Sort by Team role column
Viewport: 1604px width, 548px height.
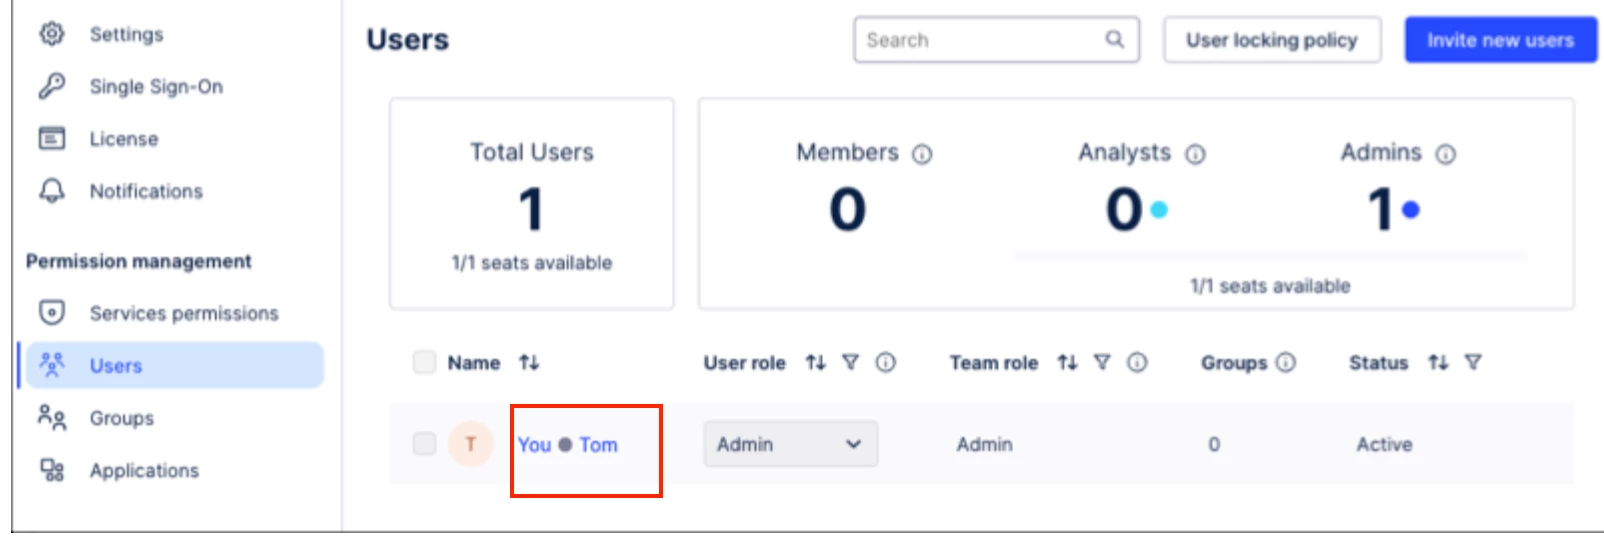[x=1068, y=362]
